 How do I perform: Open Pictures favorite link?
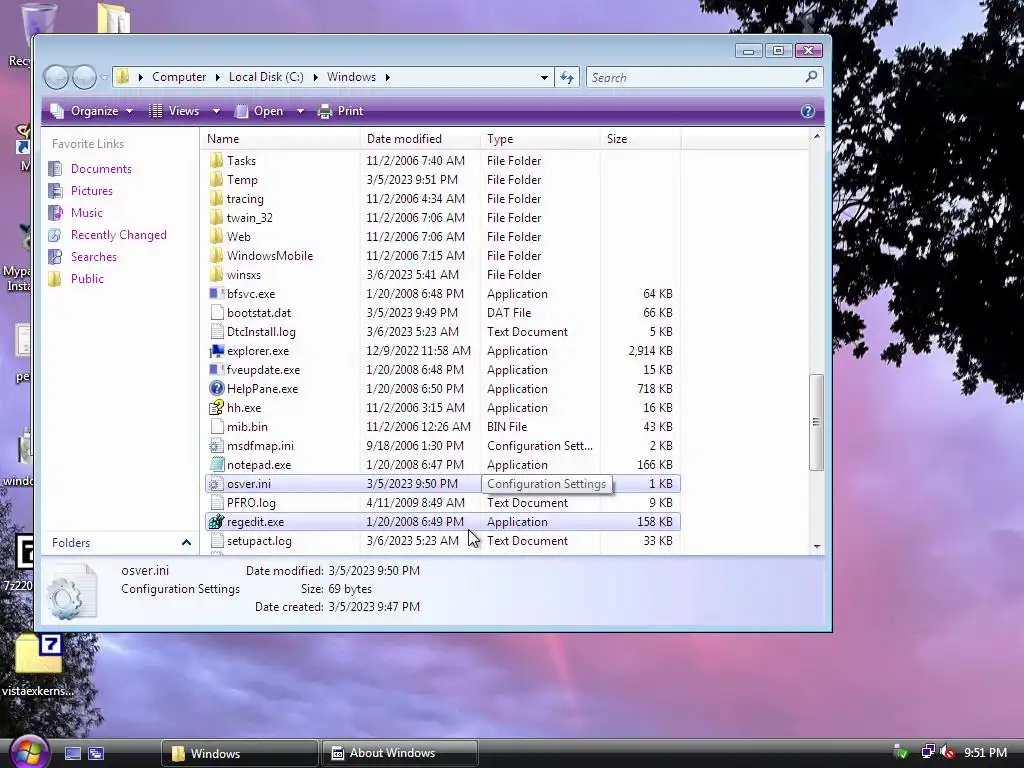tap(91, 191)
